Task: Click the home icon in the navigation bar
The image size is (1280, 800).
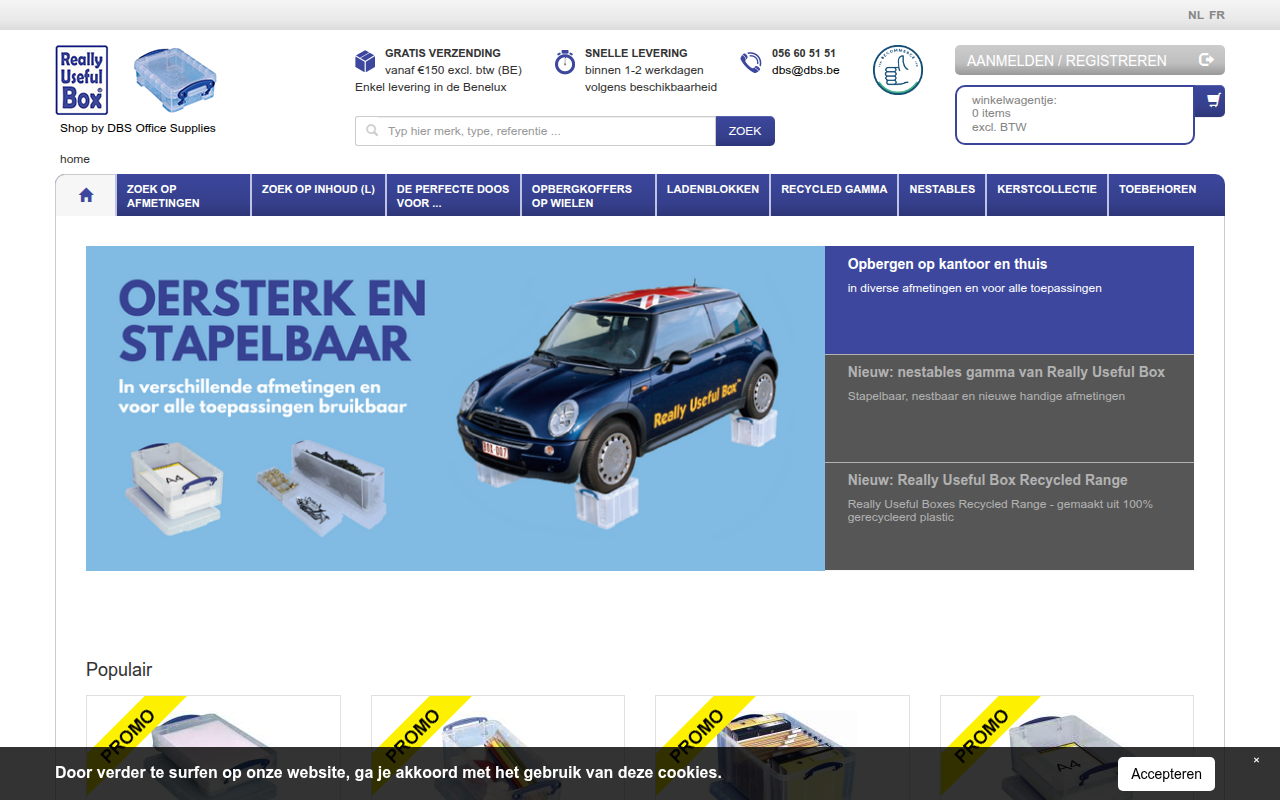Action: click(x=86, y=195)
